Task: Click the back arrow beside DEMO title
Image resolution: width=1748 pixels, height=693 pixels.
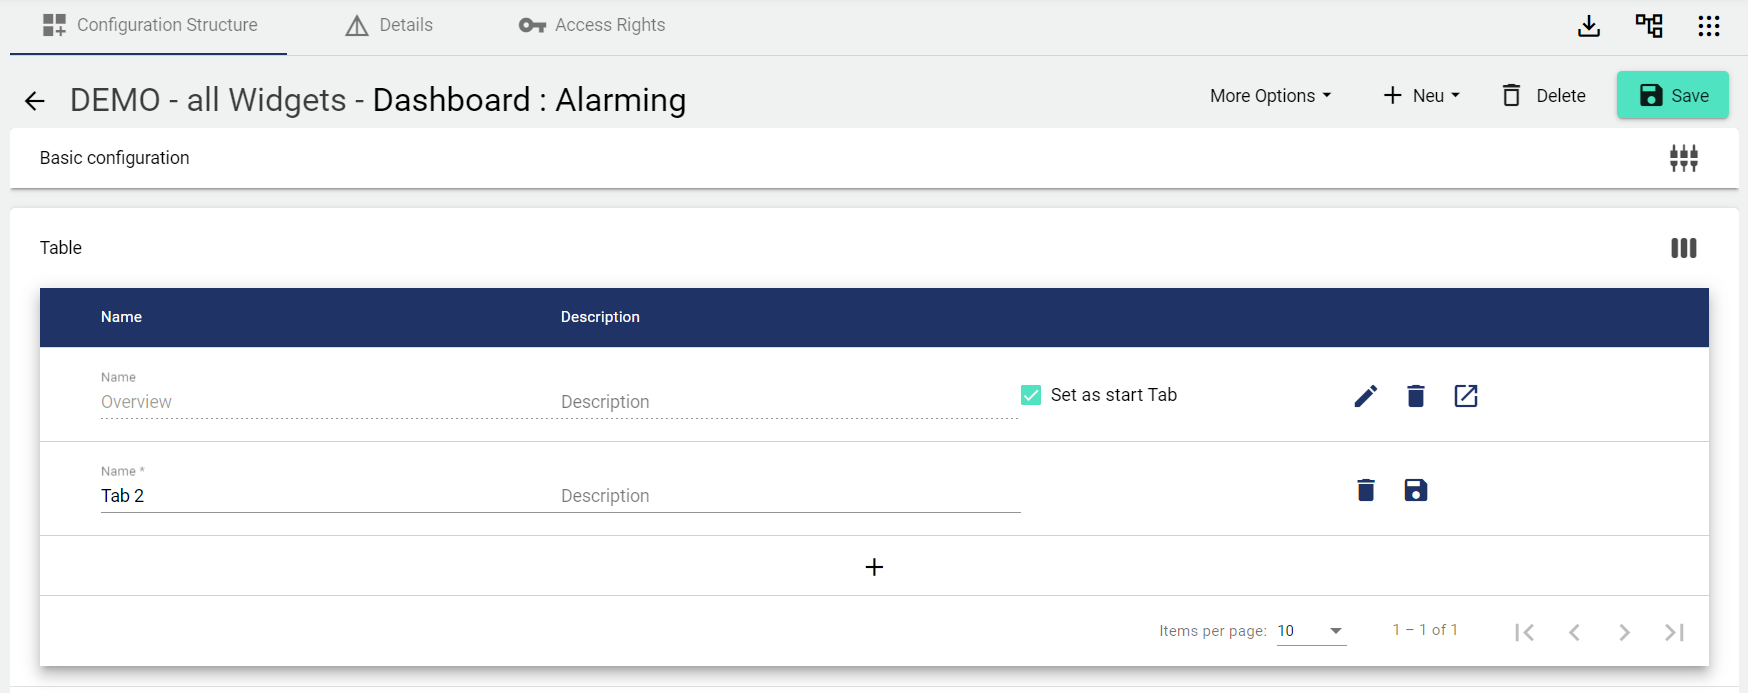Action: pos(35,101)
